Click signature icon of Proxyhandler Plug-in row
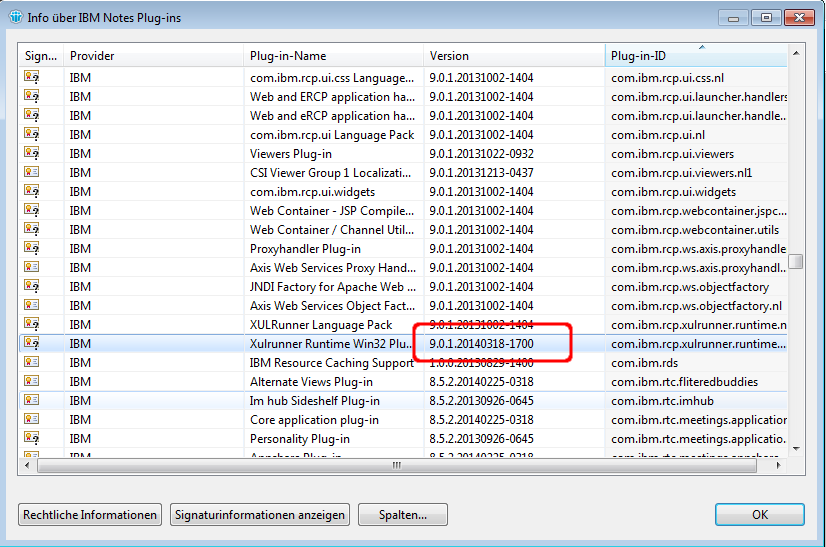Screen dimensions: 826x547 (31, 249)
